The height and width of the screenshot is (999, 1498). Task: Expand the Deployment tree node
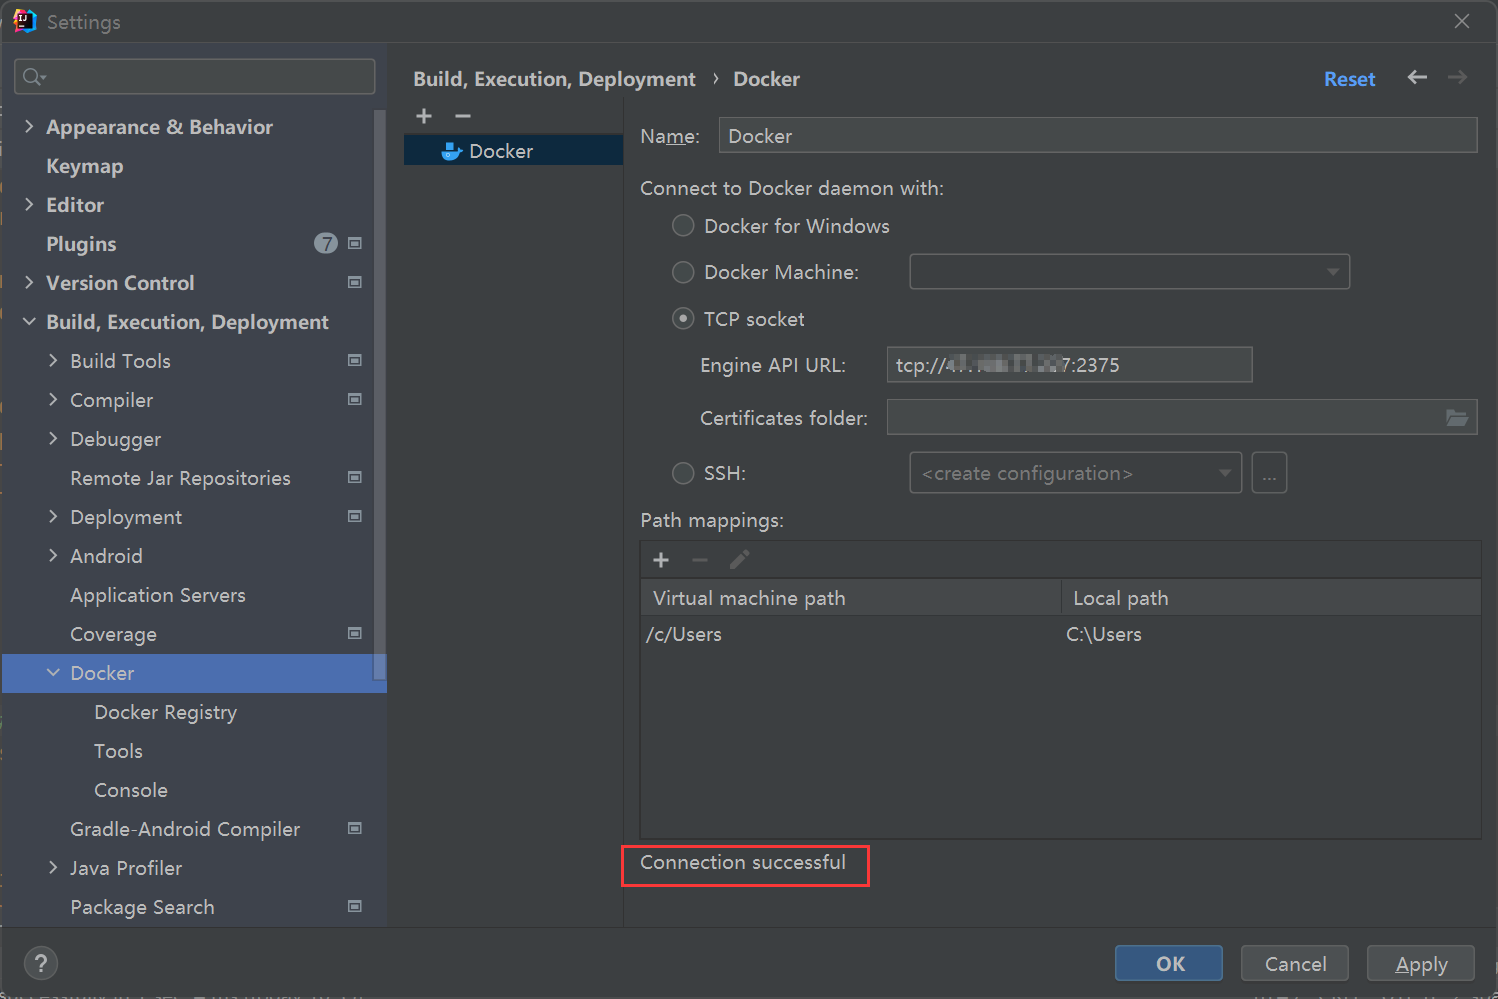53,516
